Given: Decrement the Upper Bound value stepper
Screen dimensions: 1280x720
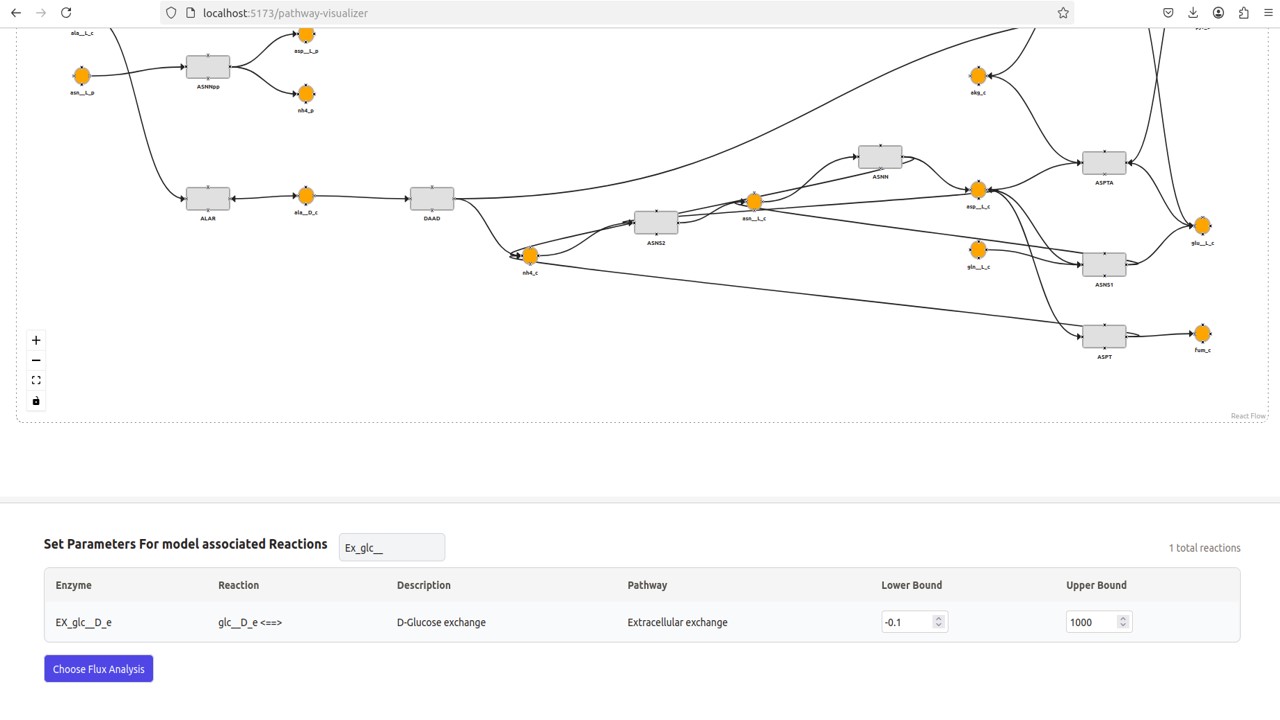Looking at the screenshot, I should point(1122,626).
